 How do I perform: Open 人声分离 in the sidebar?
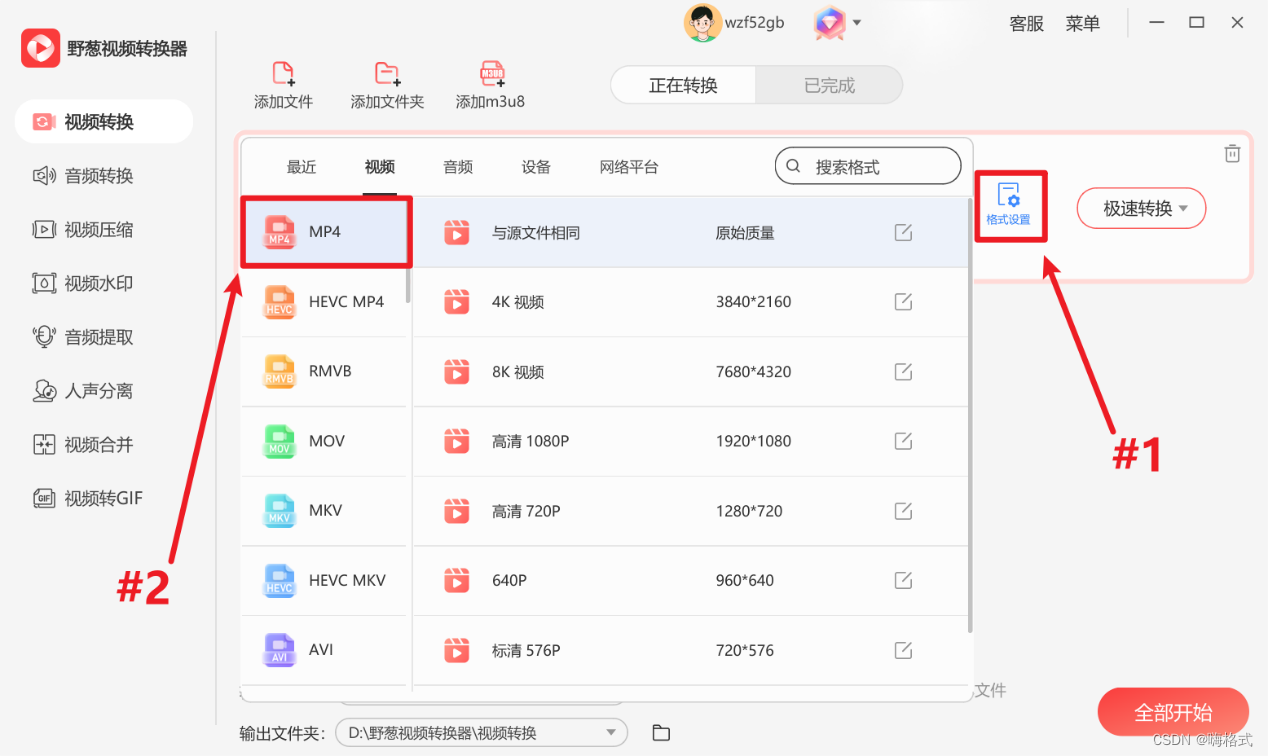[104, 391]
